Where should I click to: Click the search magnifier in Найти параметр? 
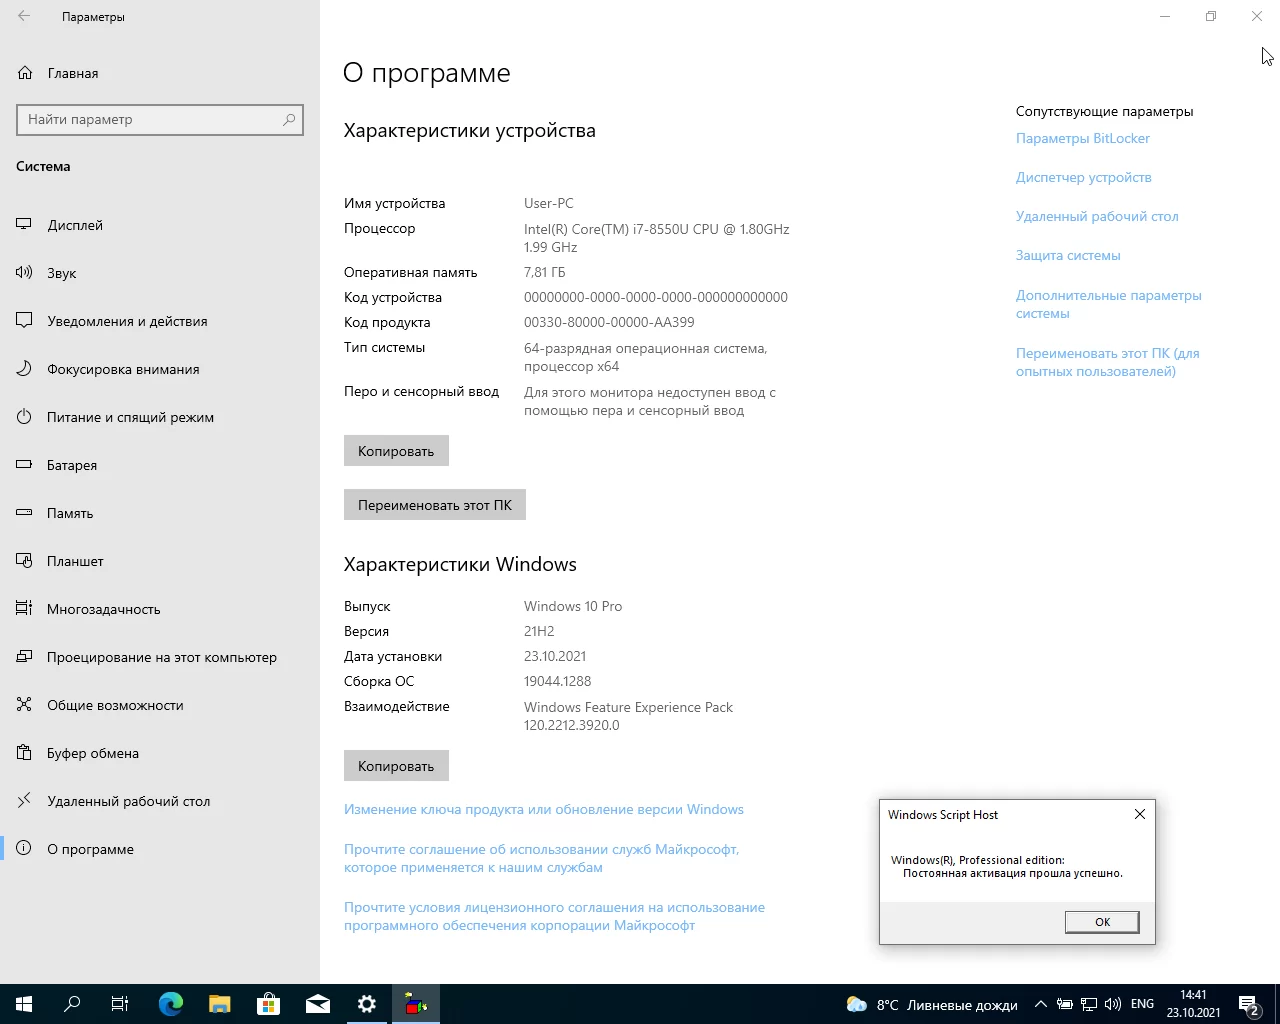289,119
